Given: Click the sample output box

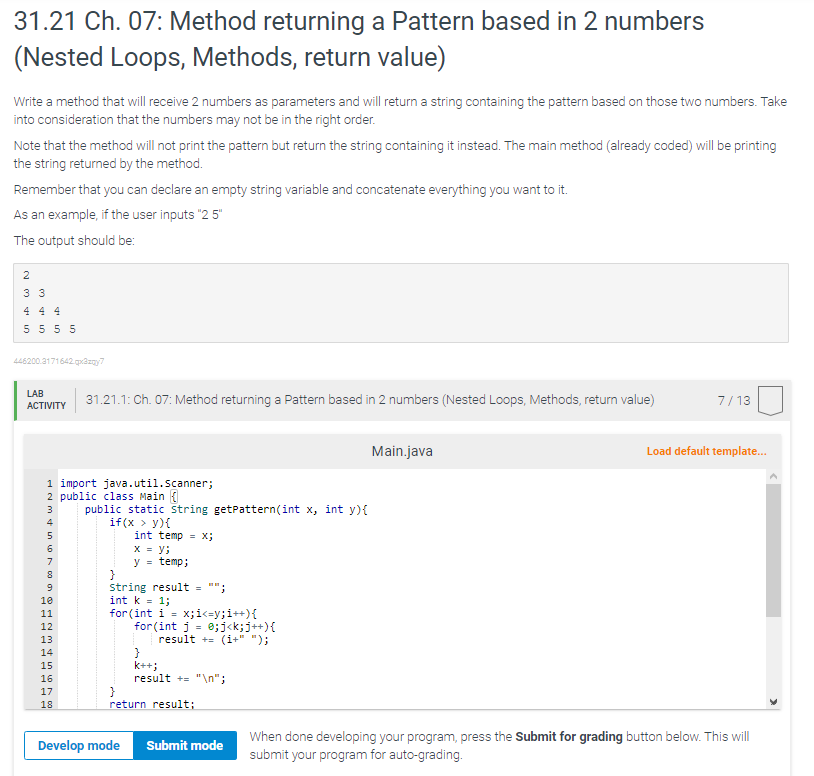Looking at the screenshot, I should (400, 300).
